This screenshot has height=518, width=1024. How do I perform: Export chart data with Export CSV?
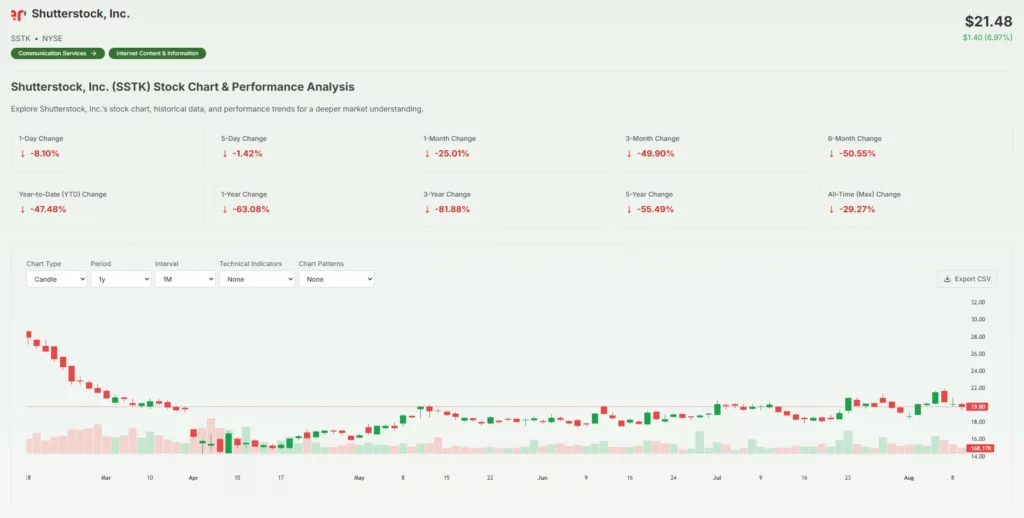tap(967, 279)
